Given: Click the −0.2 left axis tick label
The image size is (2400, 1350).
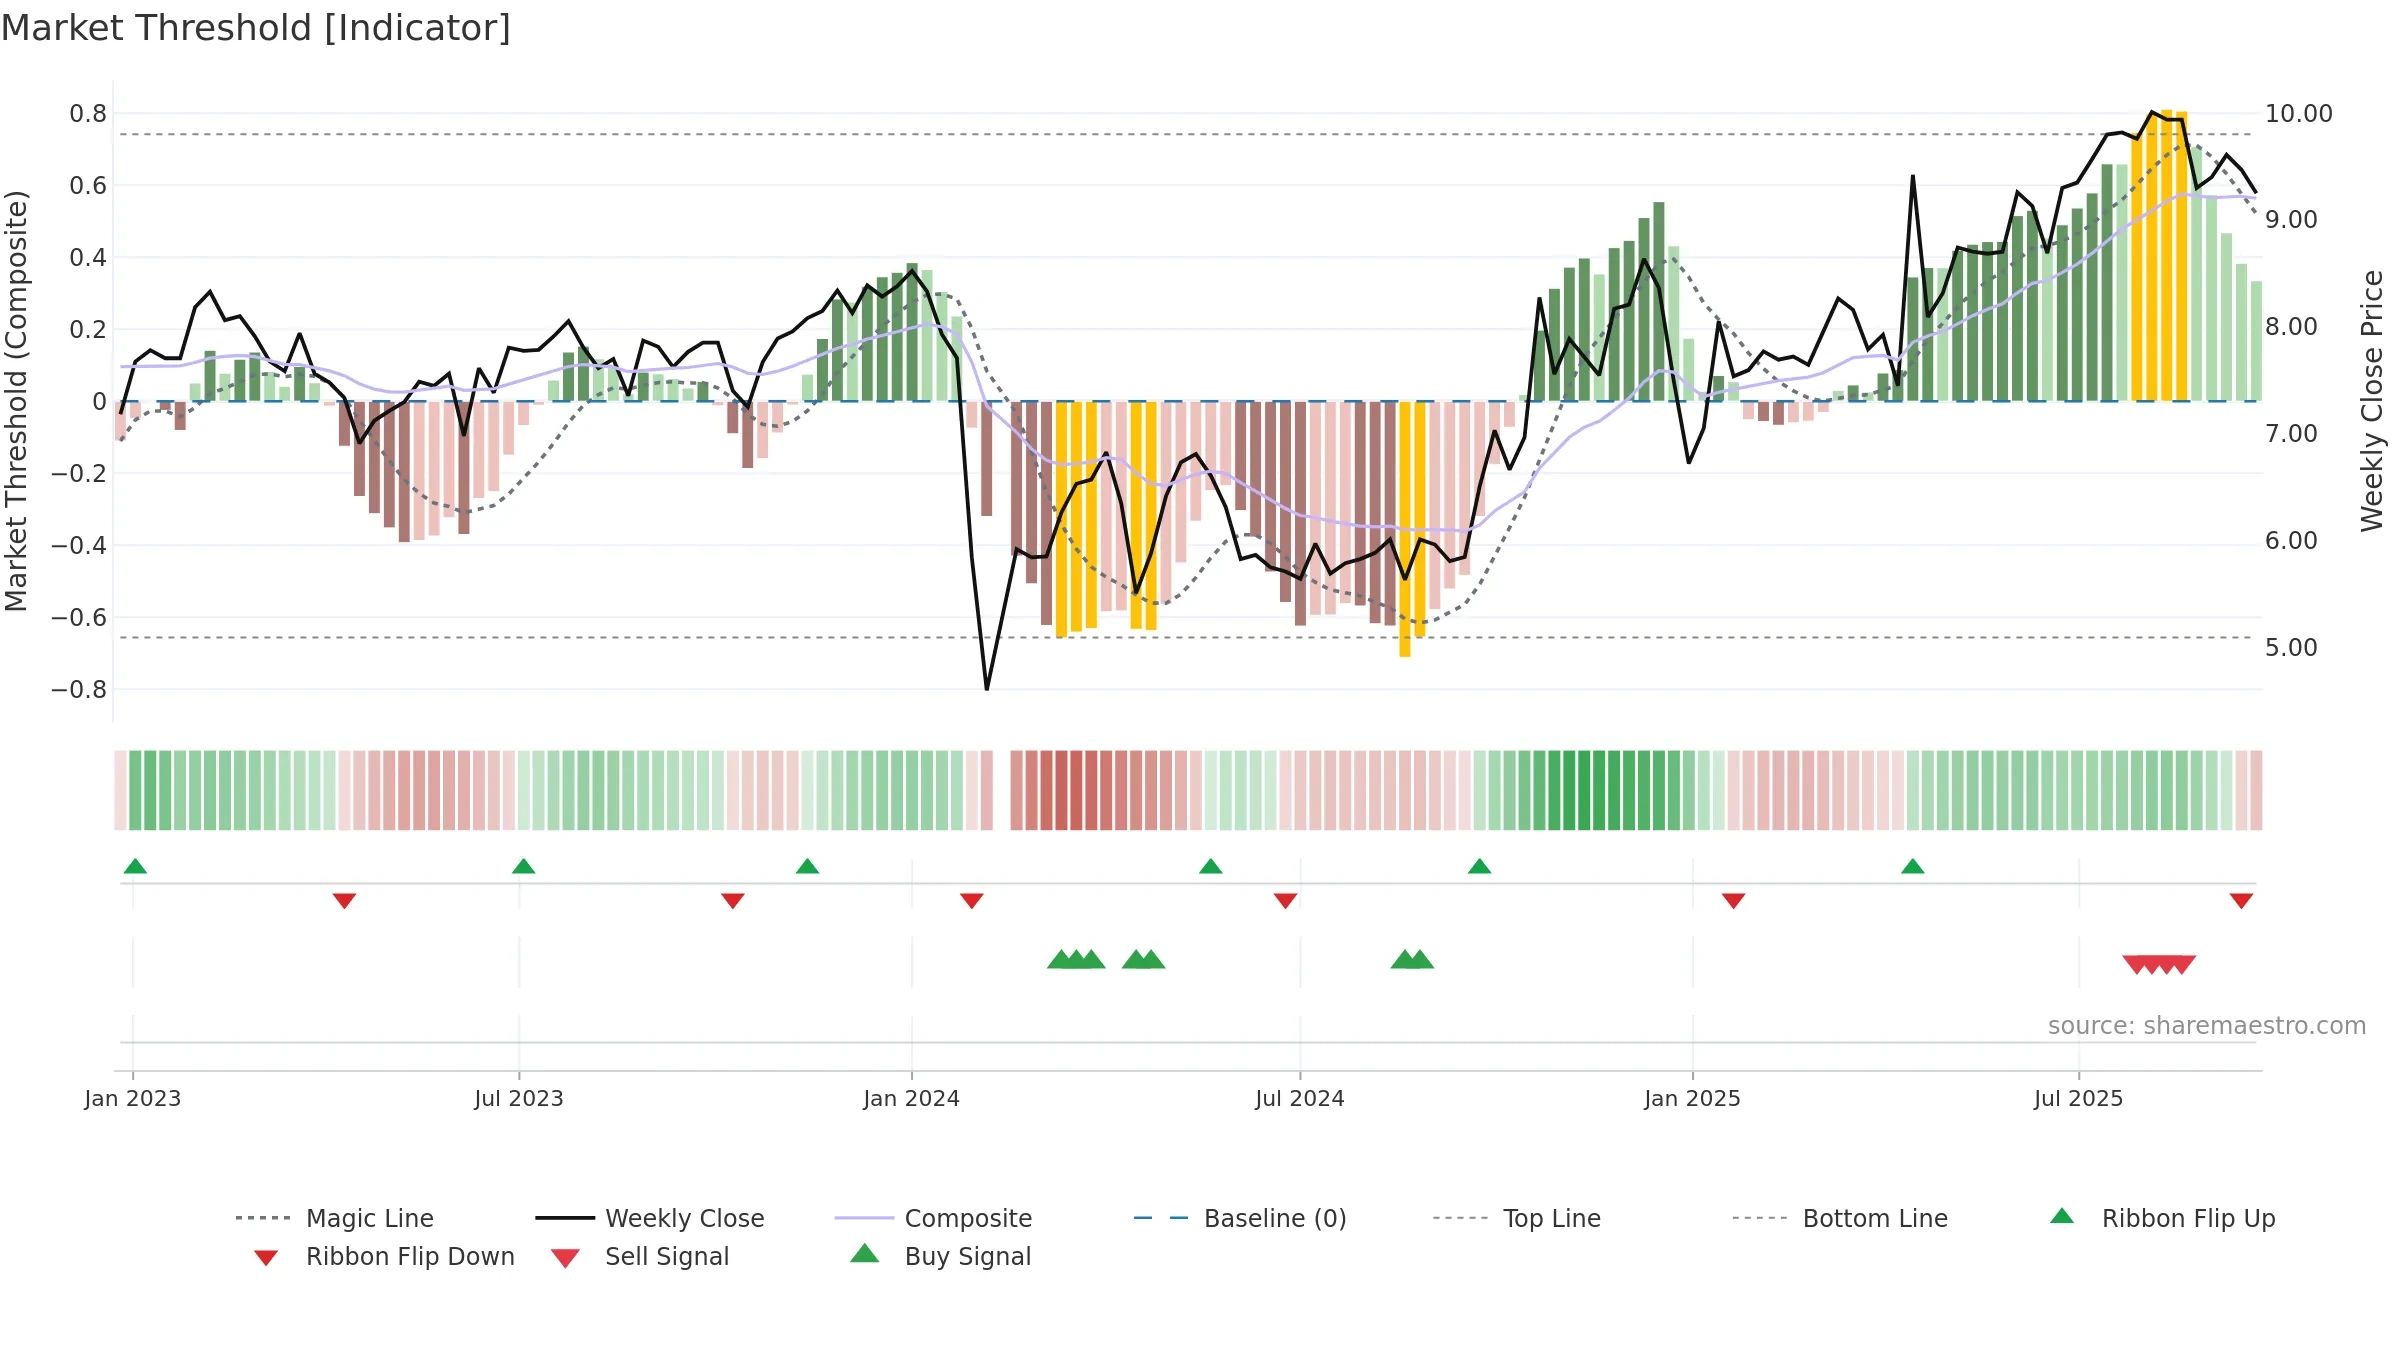Looking at the screenshot, I should pyautogui.click(x=79, y=474).
